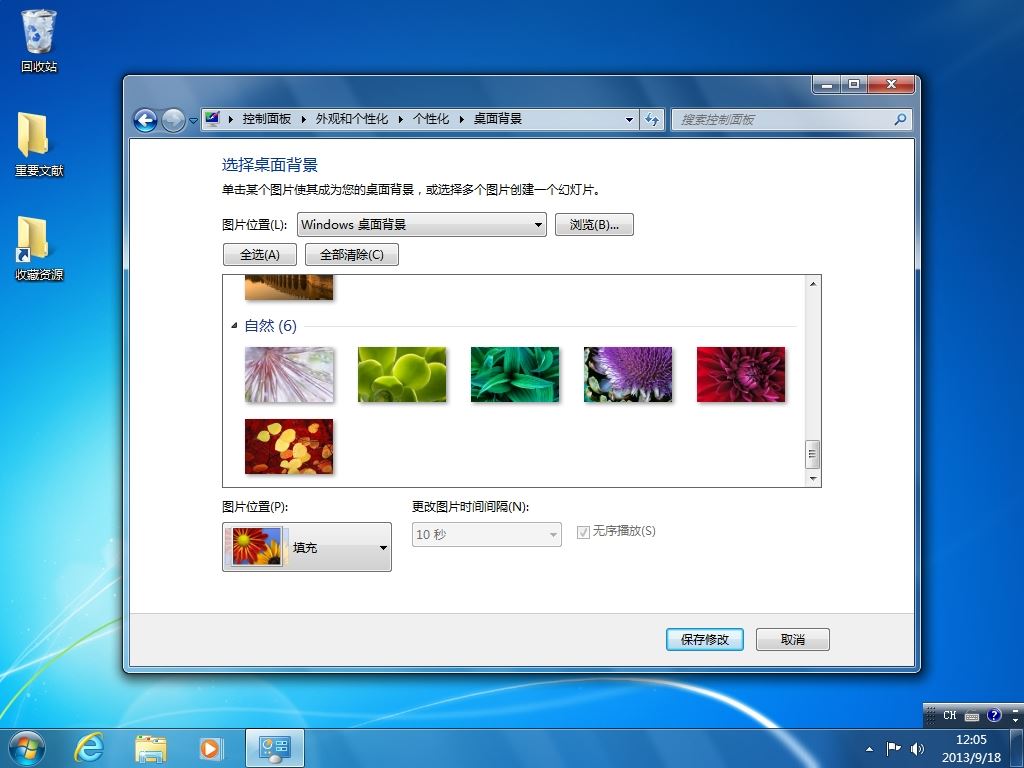
Task: Click the wallpaper list scrollbar thumb
Action: (x=813, y=454)
